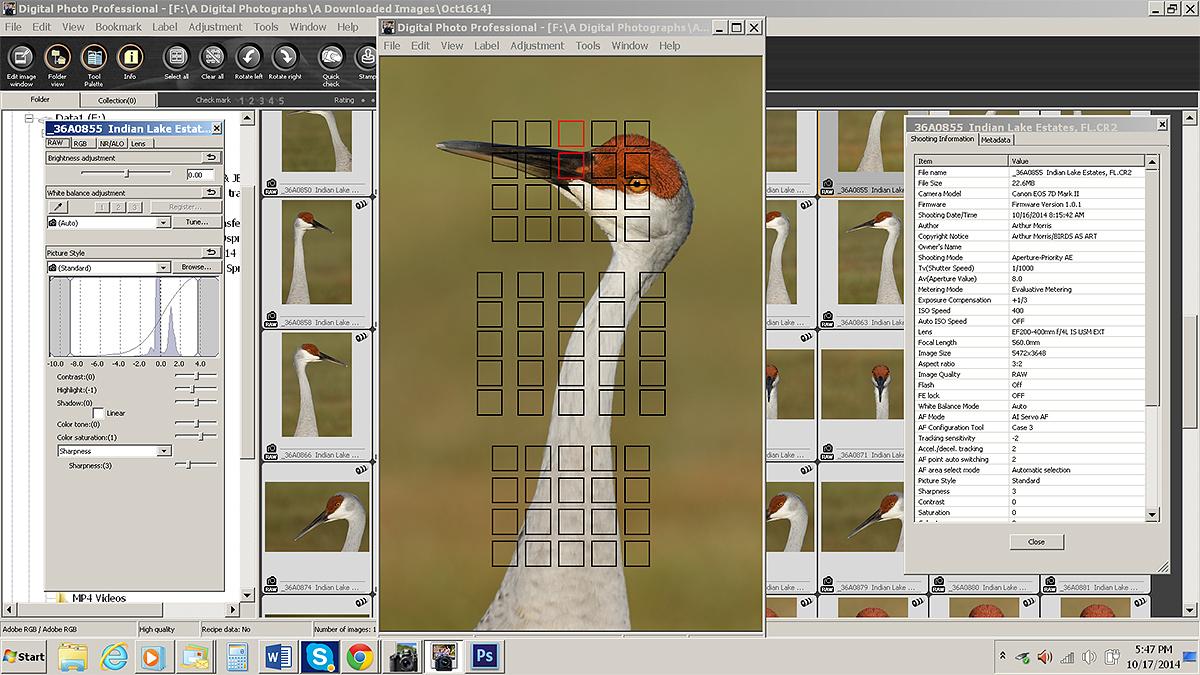
Task: Open the File menu in the main window
Action: pyautogui.click(x=14, y=27)
